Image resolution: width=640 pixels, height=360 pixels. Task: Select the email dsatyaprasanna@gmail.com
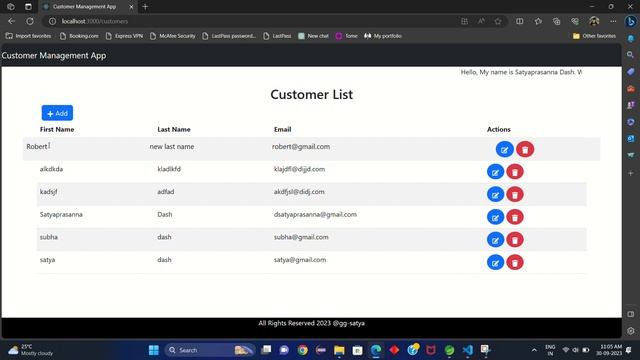(x=315, y=214)
